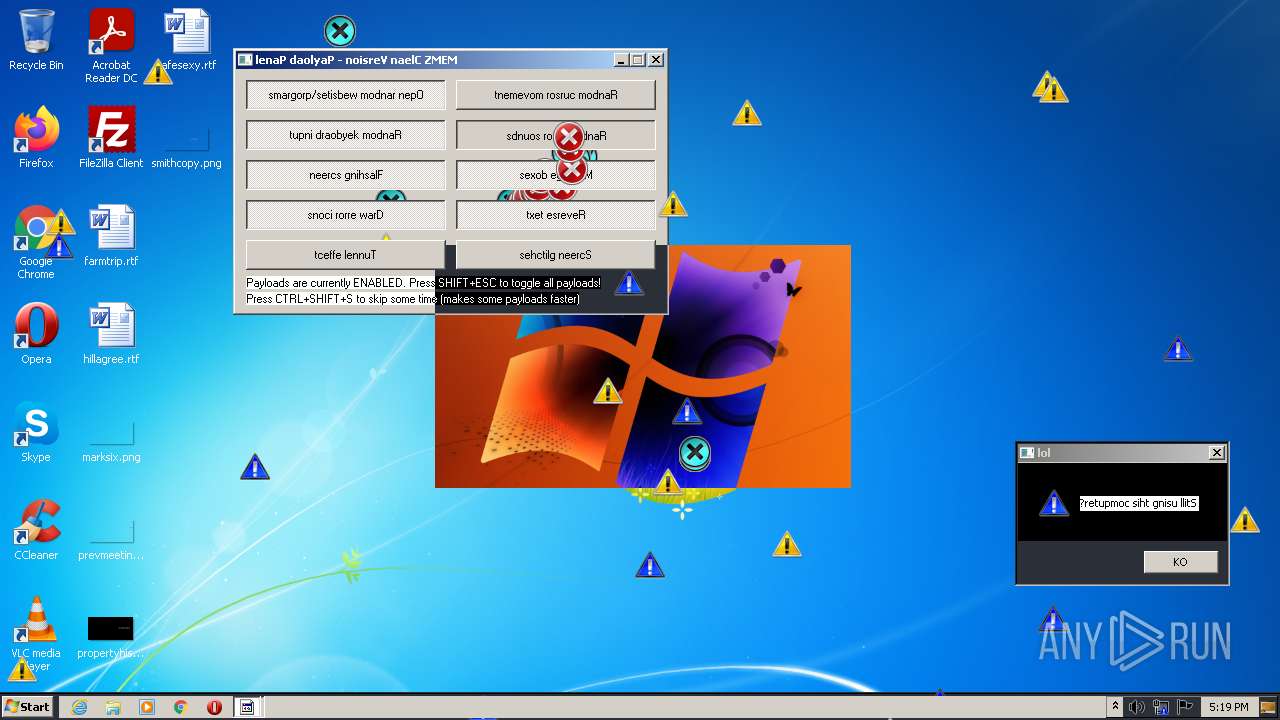Screen dimensions: 1280x720
Task: Click the volume speaker tray icon
Action: [1137, 707]
